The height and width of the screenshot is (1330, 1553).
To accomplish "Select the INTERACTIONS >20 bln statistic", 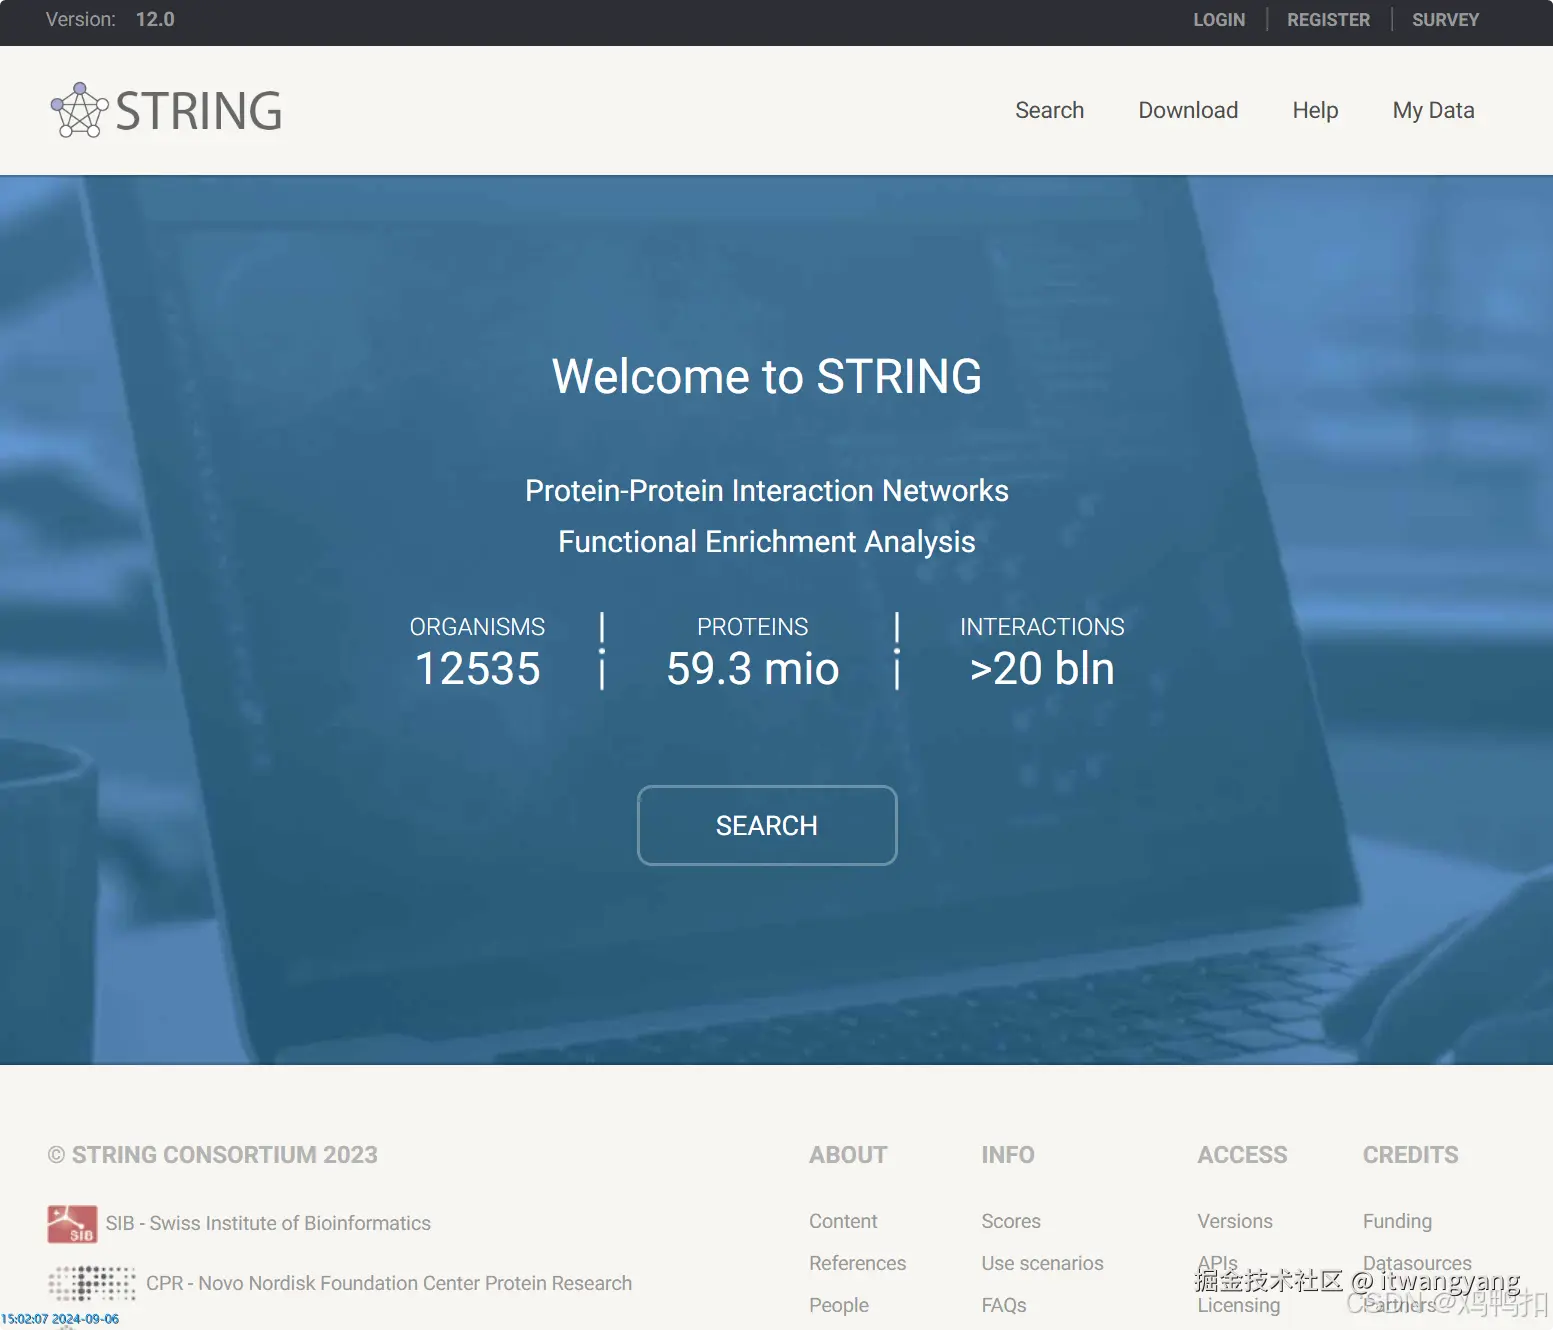I will click(1042, 652).
